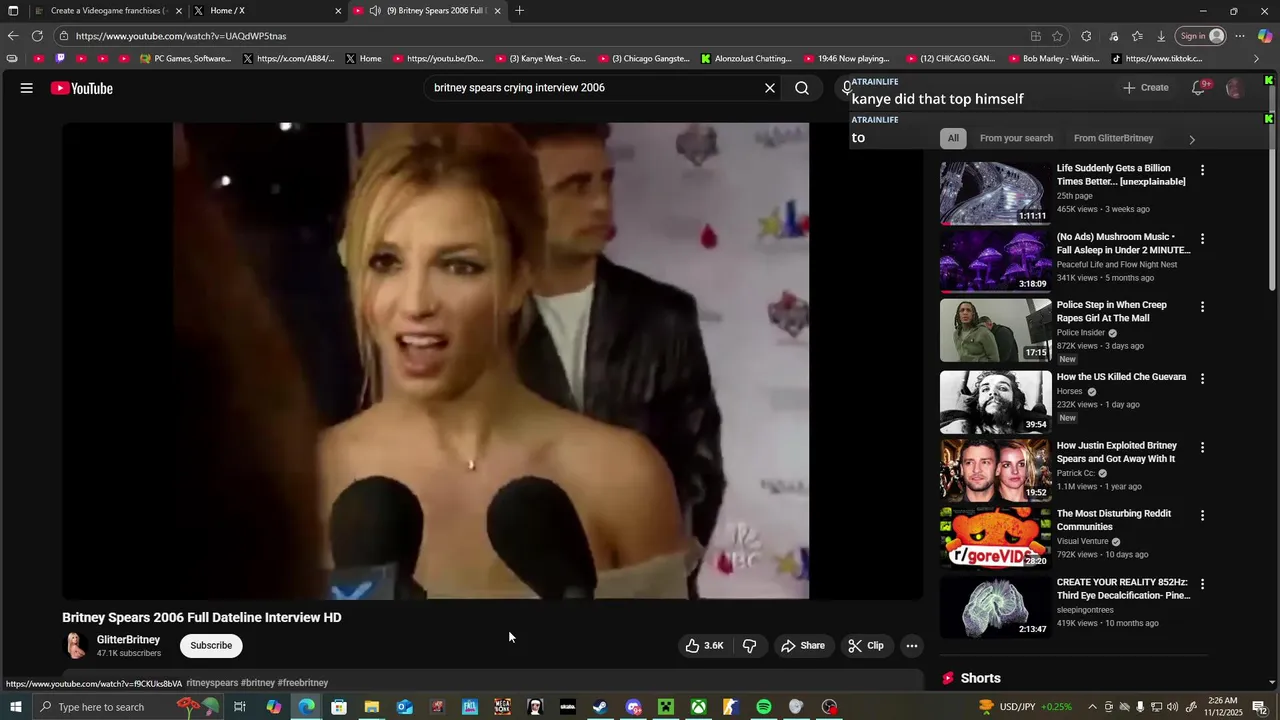Play How the US Killed Che Guevara thumbnail
1280x720 pixels.
(x=995, y=402)
